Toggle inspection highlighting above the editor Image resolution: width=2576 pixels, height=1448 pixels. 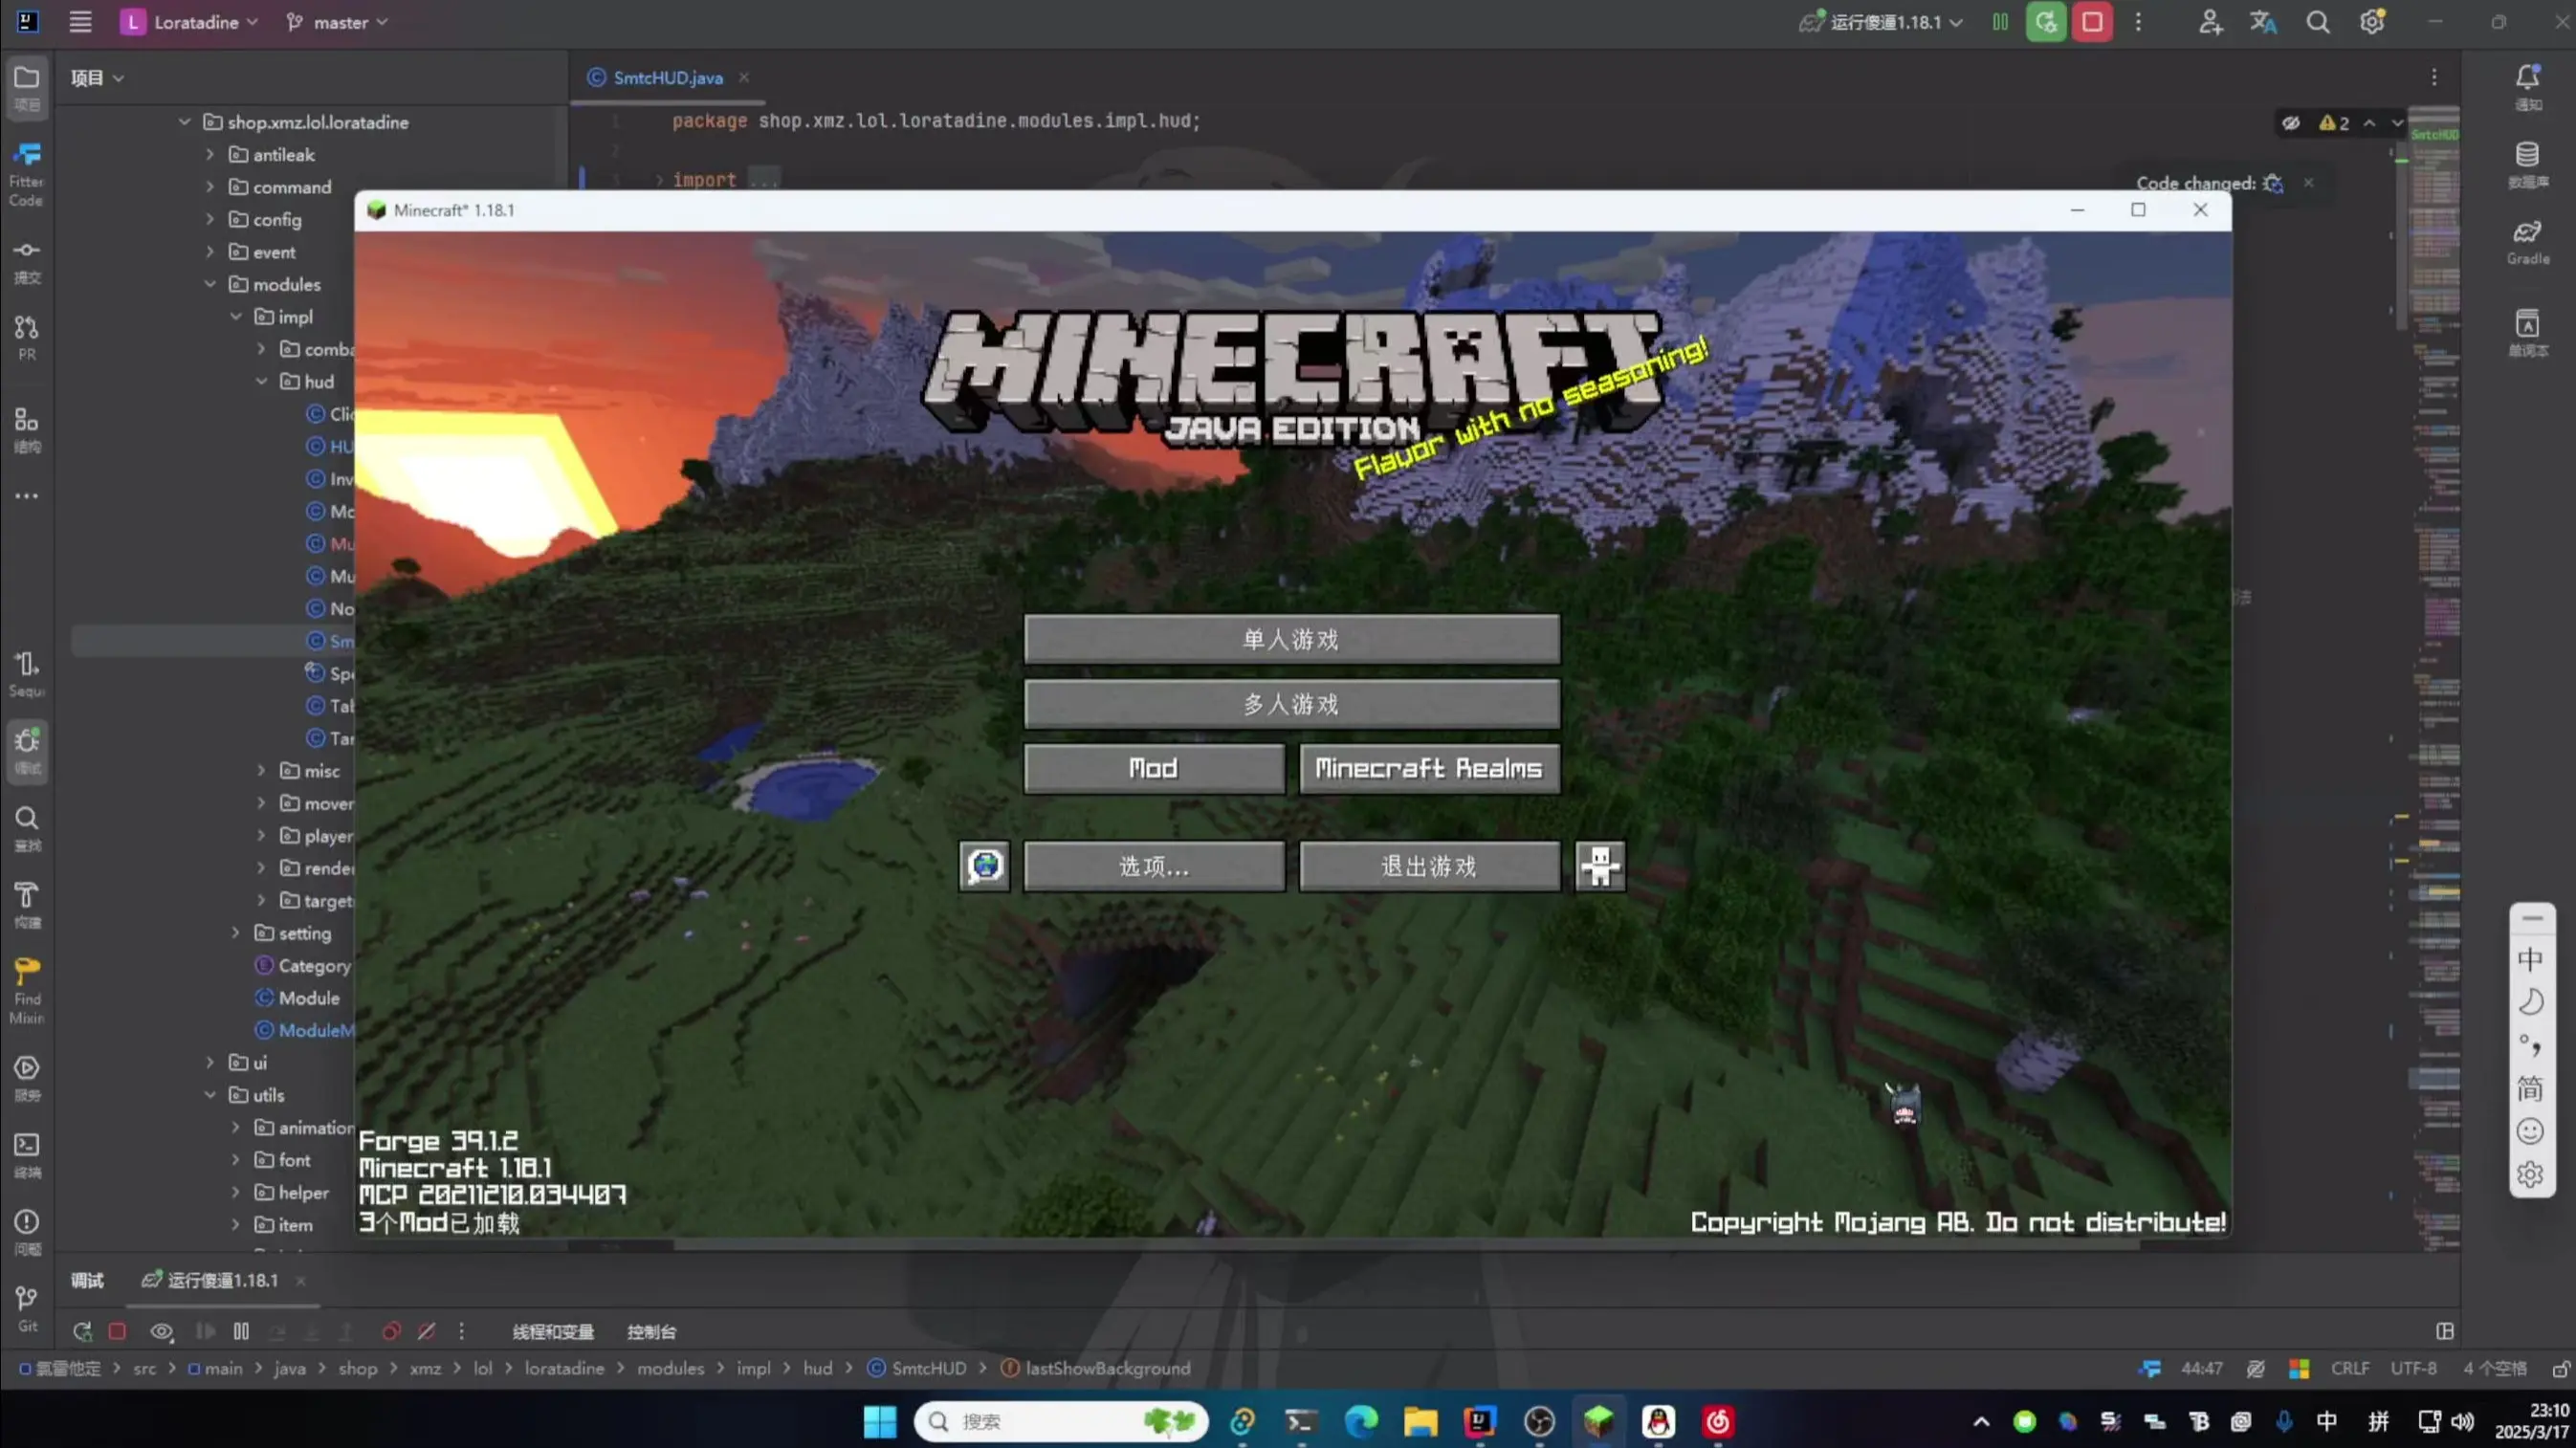point(2291,122)
